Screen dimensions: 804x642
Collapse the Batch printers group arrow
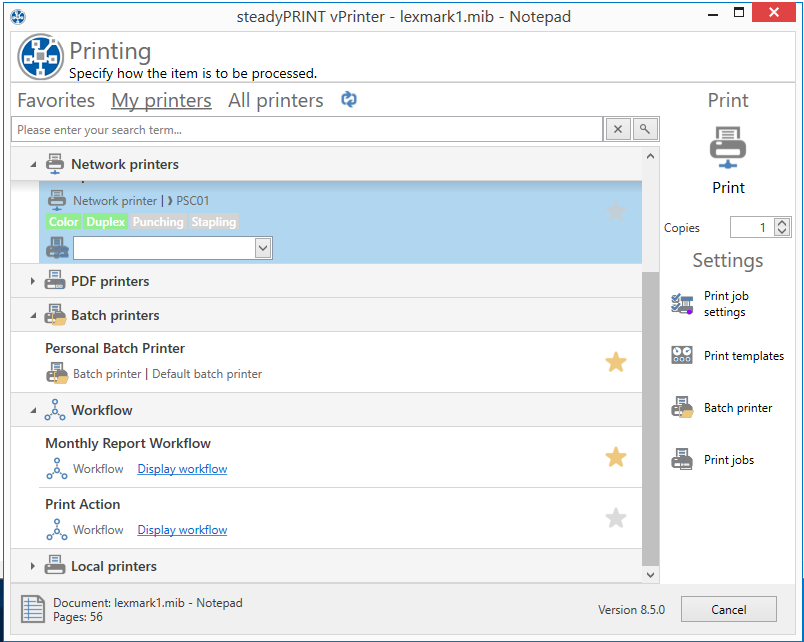(x=33, y=315)
